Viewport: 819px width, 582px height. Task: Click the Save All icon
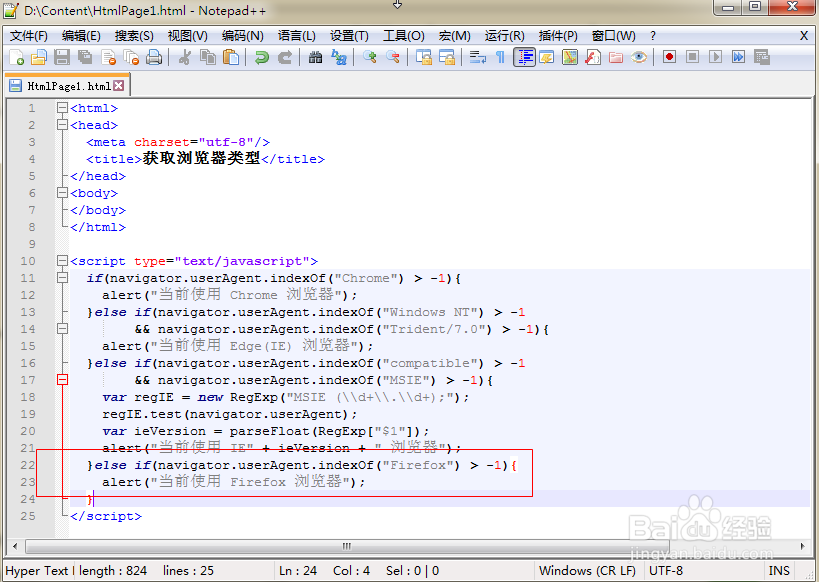pos(85,57)
